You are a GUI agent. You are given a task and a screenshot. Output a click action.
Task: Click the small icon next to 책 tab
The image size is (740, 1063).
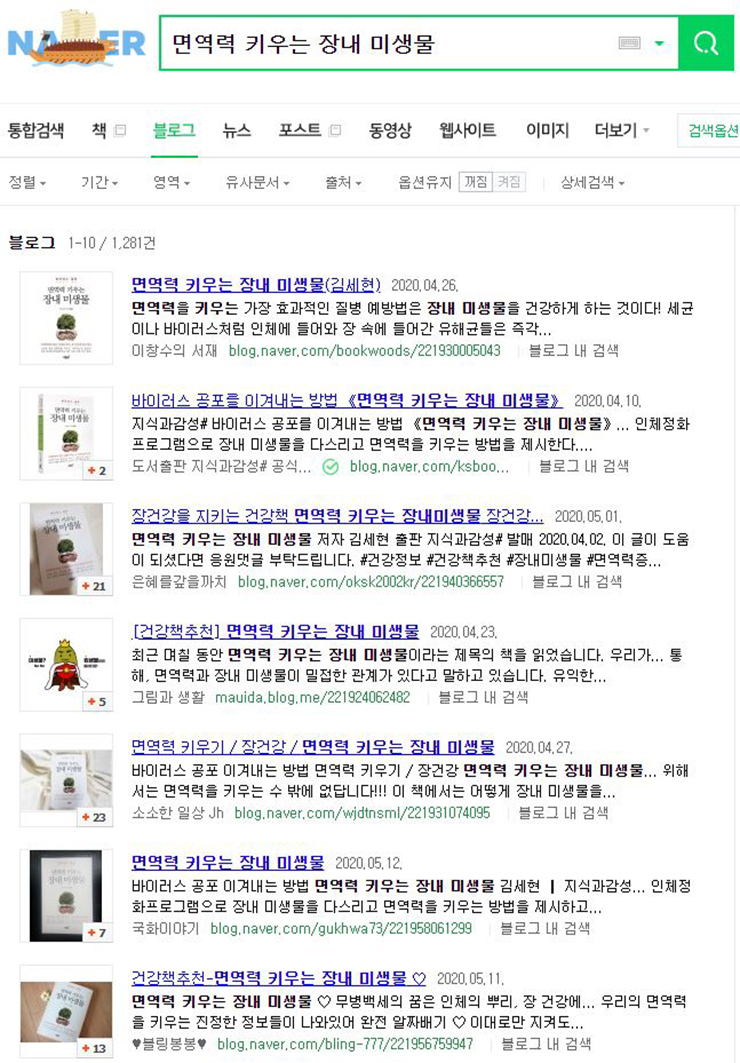pyautogui.click(x=120, y=130)
